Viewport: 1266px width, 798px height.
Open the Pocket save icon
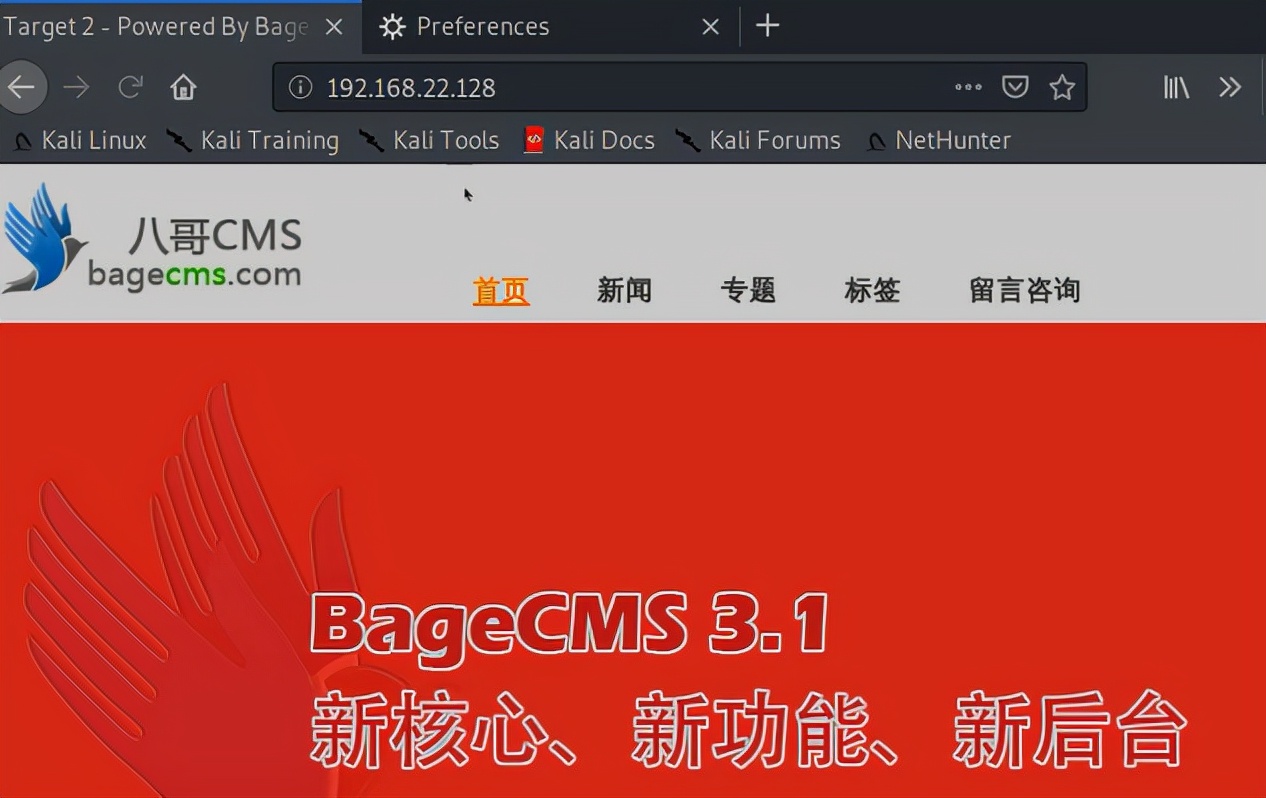[1015, 87]
